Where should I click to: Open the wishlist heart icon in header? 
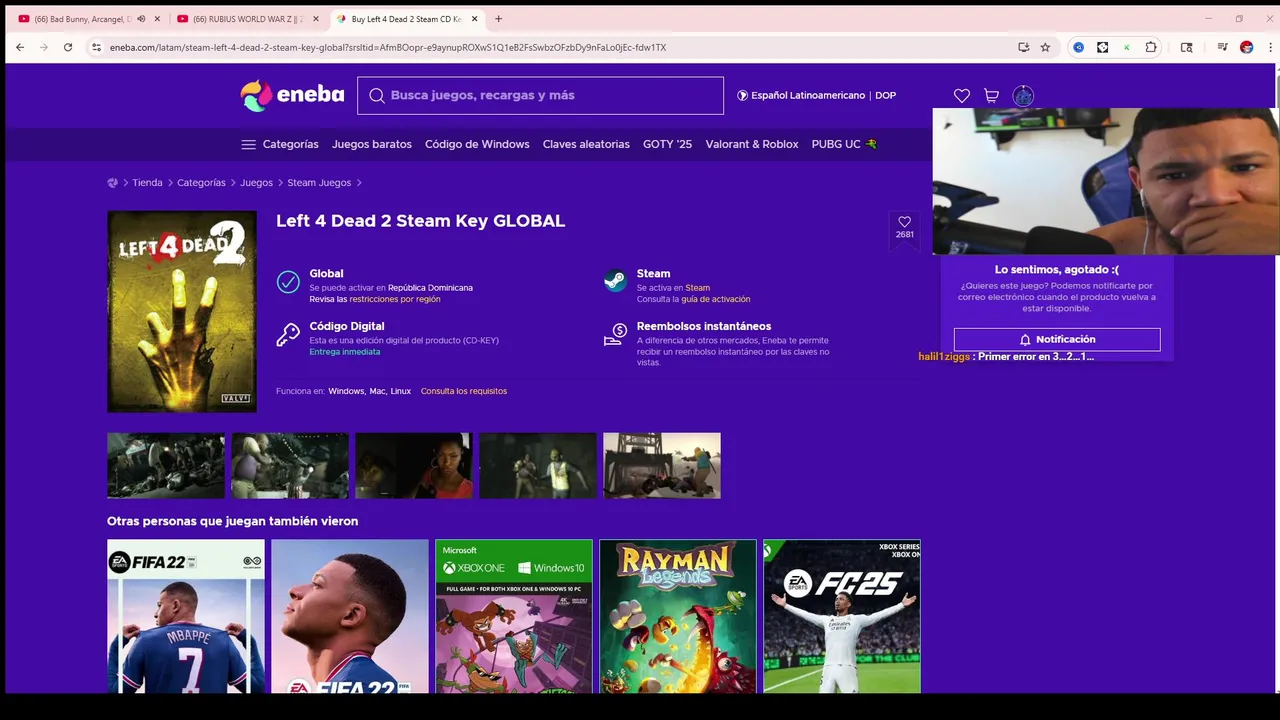pyautogui.click(x=962, y=96)
